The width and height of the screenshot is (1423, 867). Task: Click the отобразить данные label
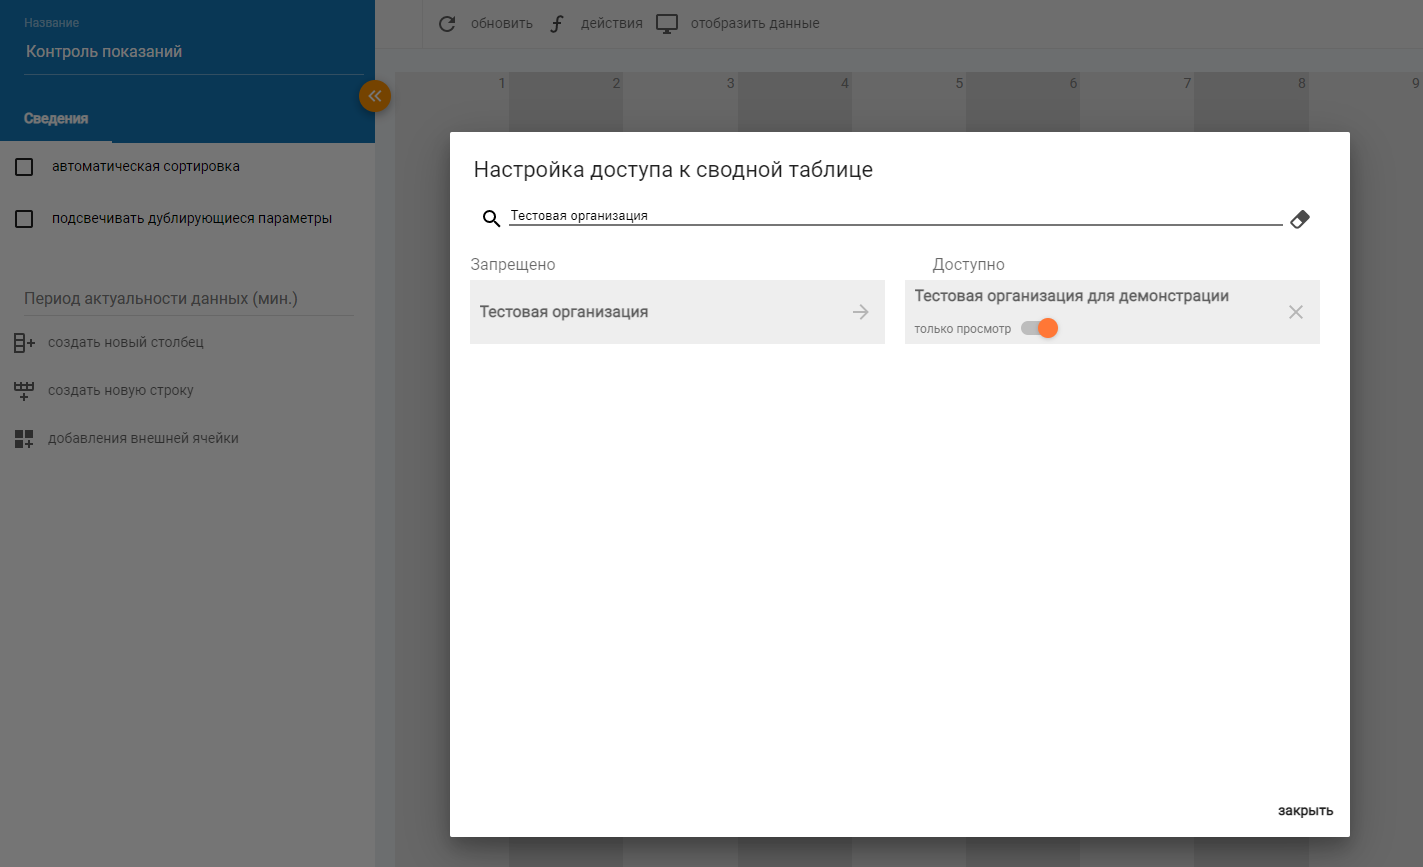pos(755,23)
